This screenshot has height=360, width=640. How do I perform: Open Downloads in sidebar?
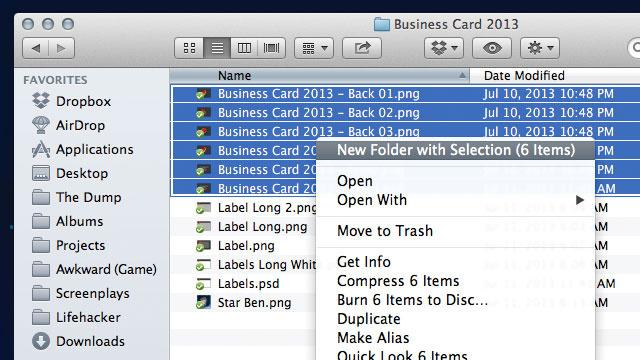click(x=78, y=341)
